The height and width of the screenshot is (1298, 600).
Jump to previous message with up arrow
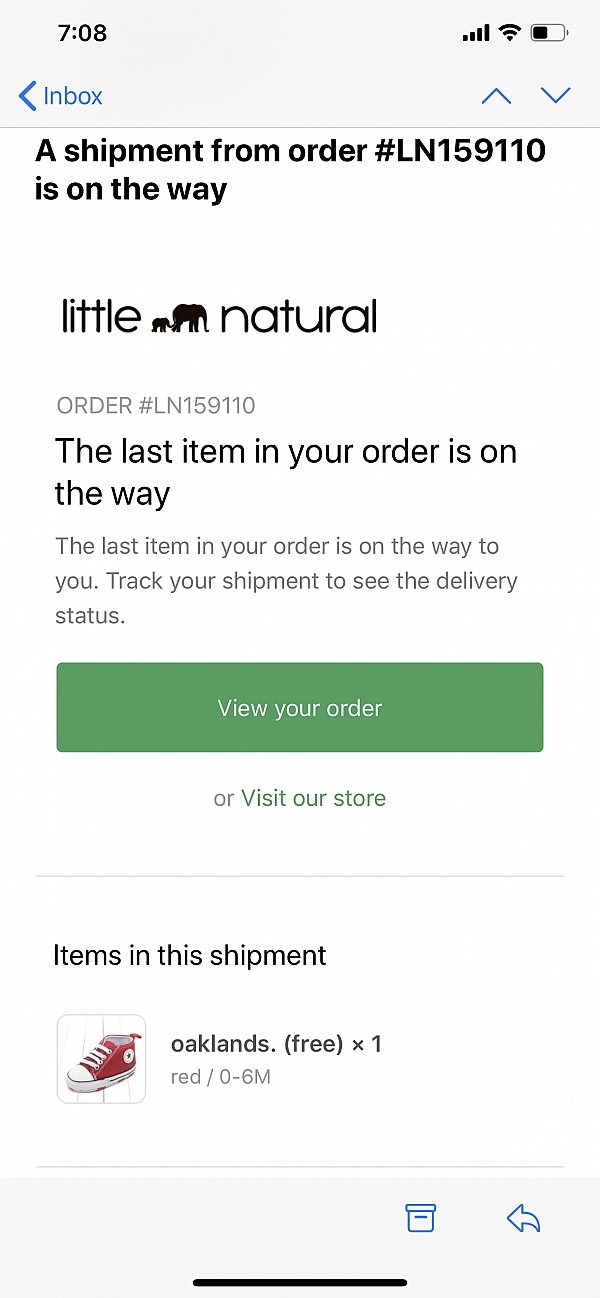pyautogui.click(x=496, y=96)
